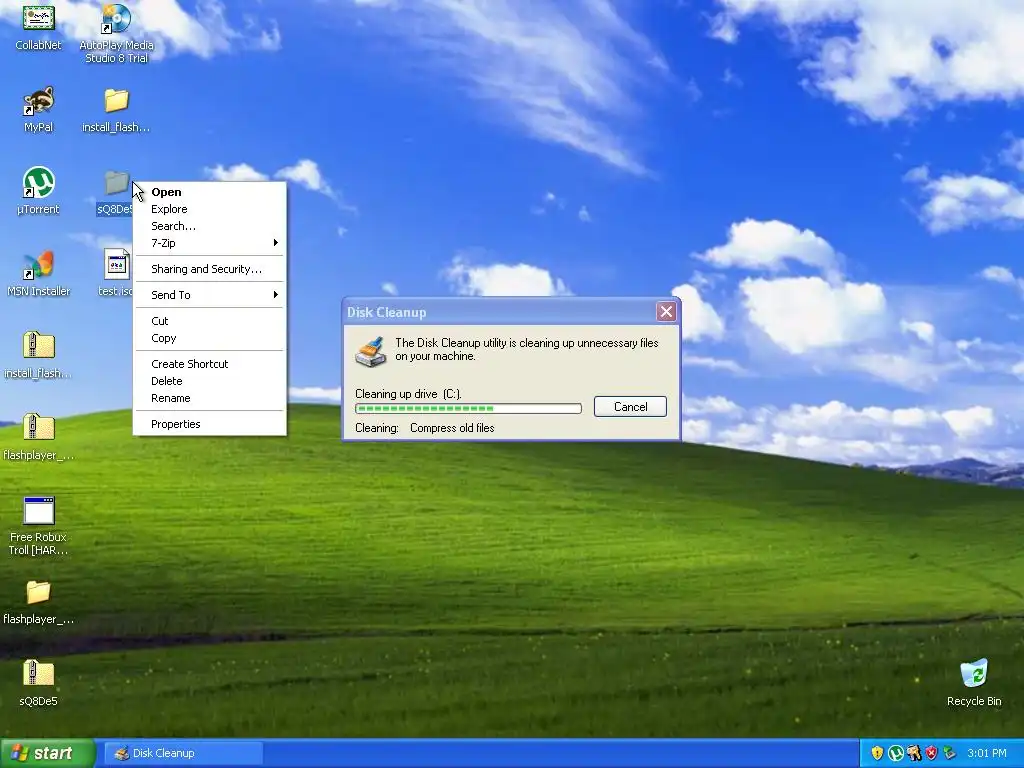
Task: Choose Rename from the context menu
Action: coord(210,398)
